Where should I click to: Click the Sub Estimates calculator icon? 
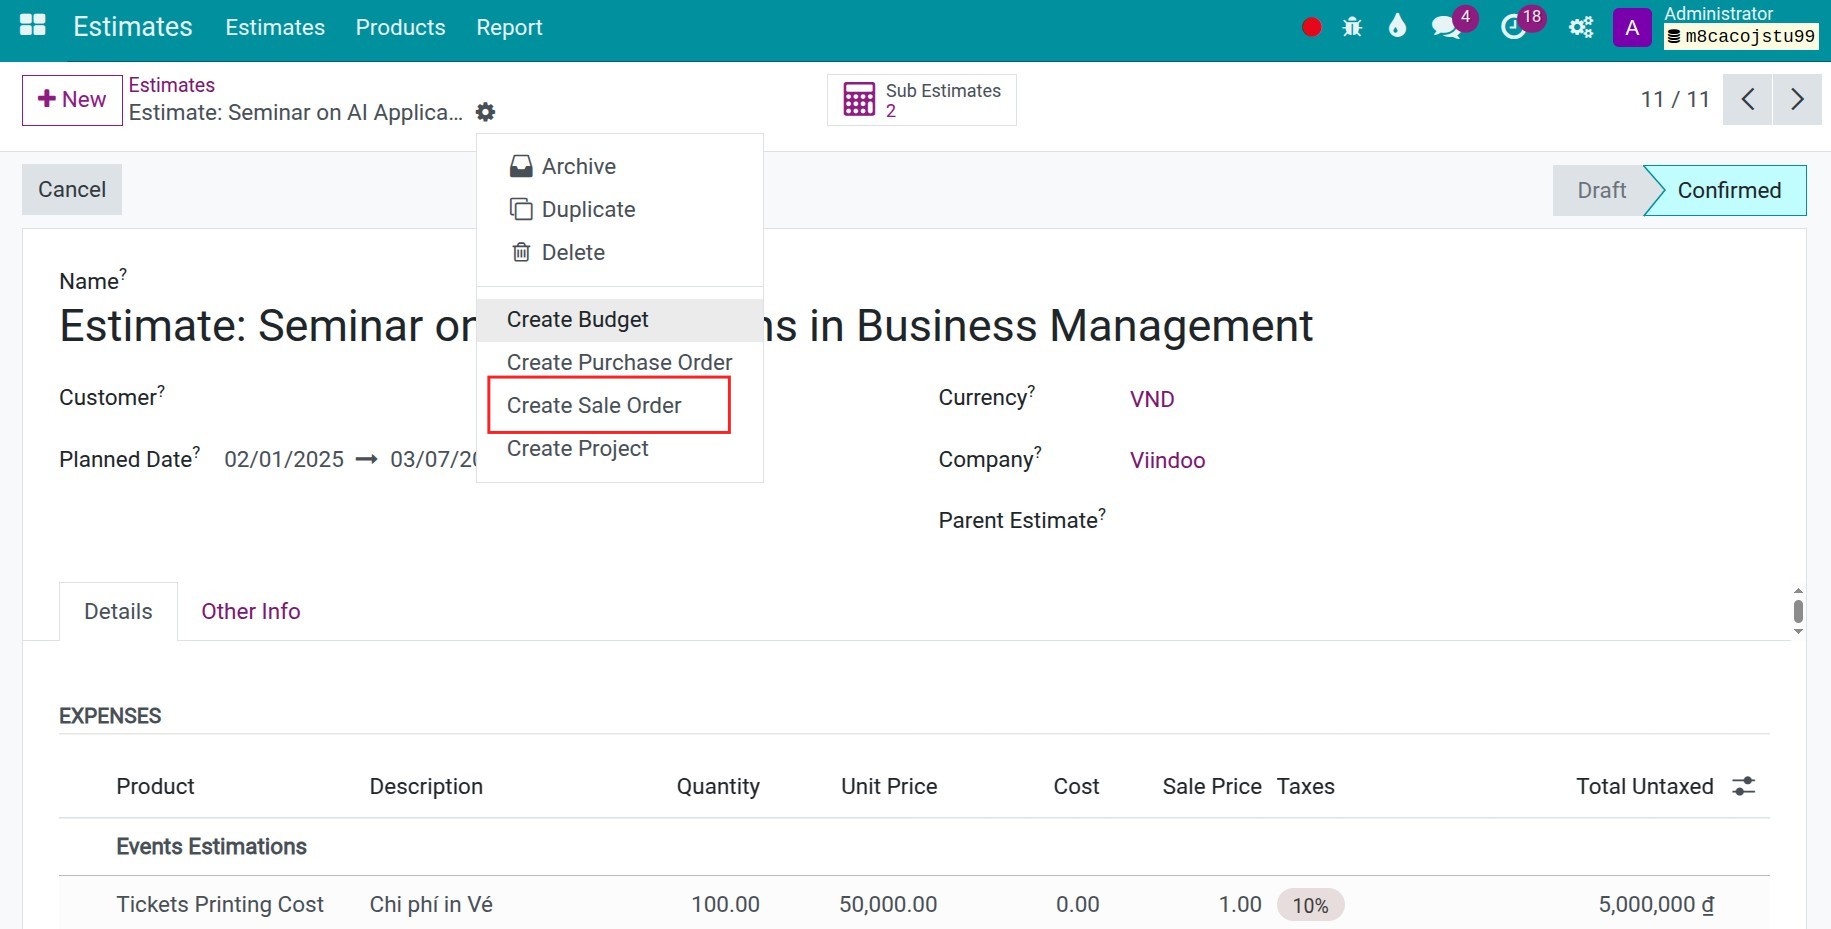click(859, 99)
